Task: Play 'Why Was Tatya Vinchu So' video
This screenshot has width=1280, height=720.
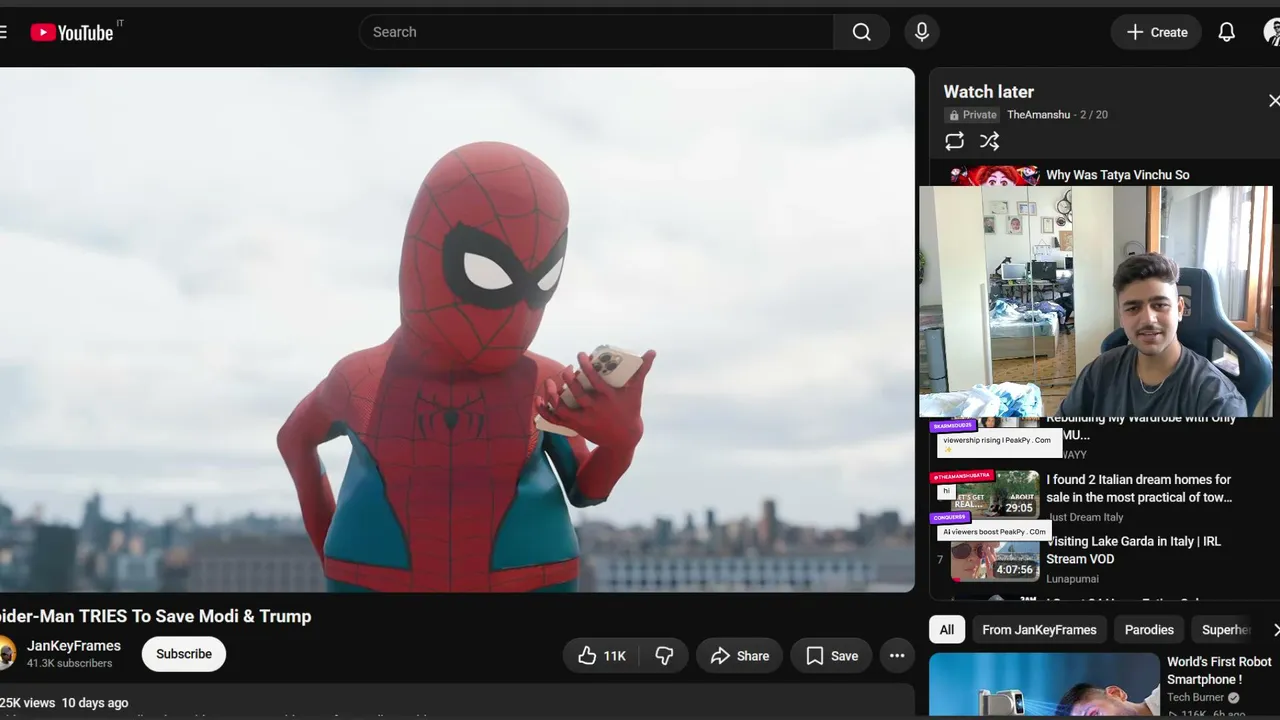Action: click(x=1118, y=175)
